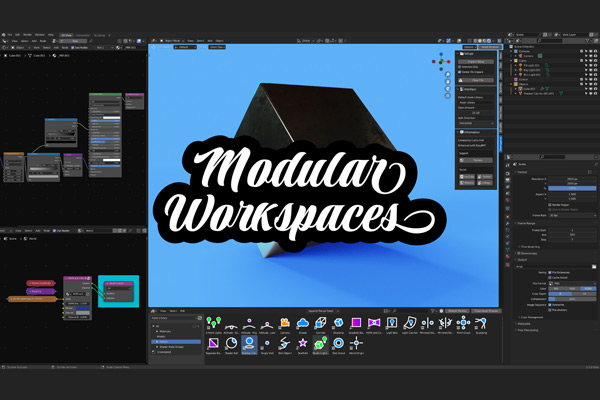Open the Split Direction Horizontal dropdown
The height and width of the screenshot is (400, 600).
[x=476, y=123]
